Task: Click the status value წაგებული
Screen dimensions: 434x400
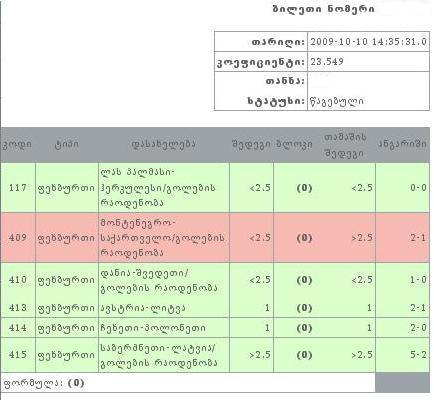Action: [x=337, y=101]
